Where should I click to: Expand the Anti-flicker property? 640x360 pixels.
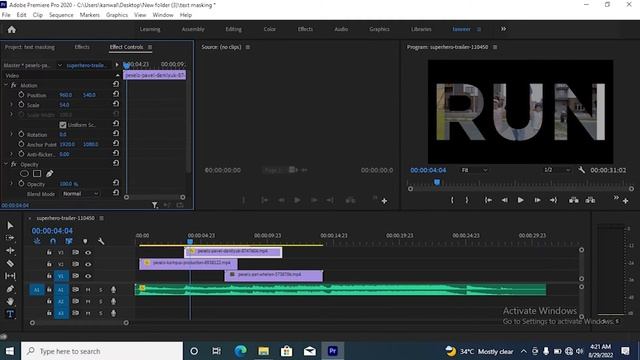[11, 154]
